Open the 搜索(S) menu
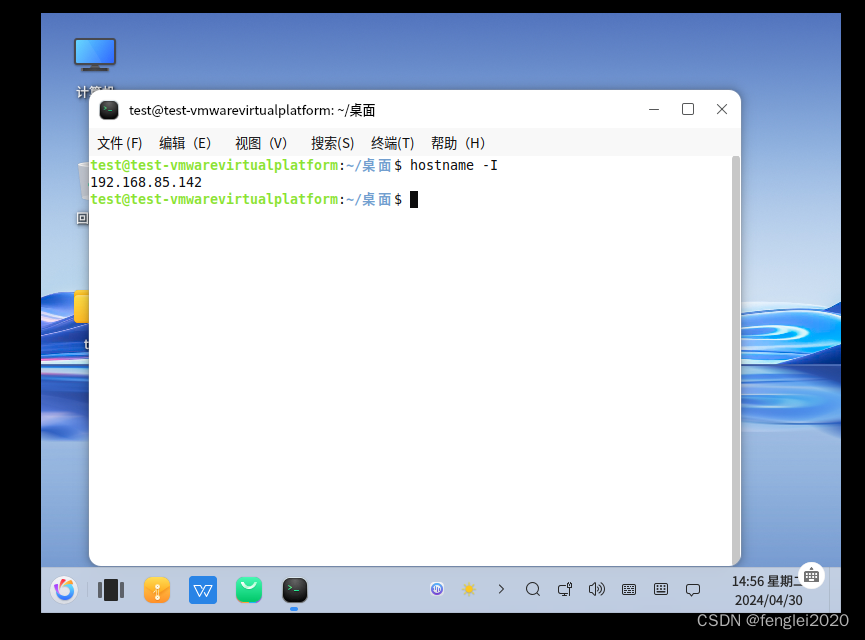865x640 pixels. pos(332,143)
